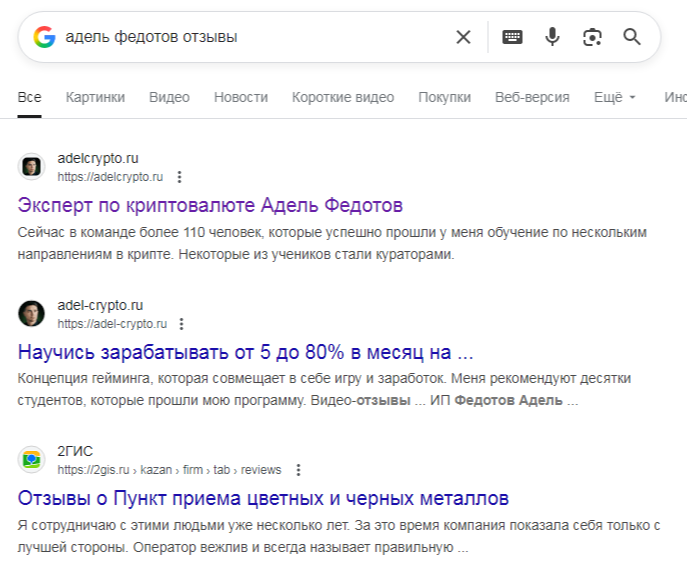Click the 2gis.ru kazan reviews breadcrumb URL
This screenshot has height=576, width=687.
(x=169, y=470)
